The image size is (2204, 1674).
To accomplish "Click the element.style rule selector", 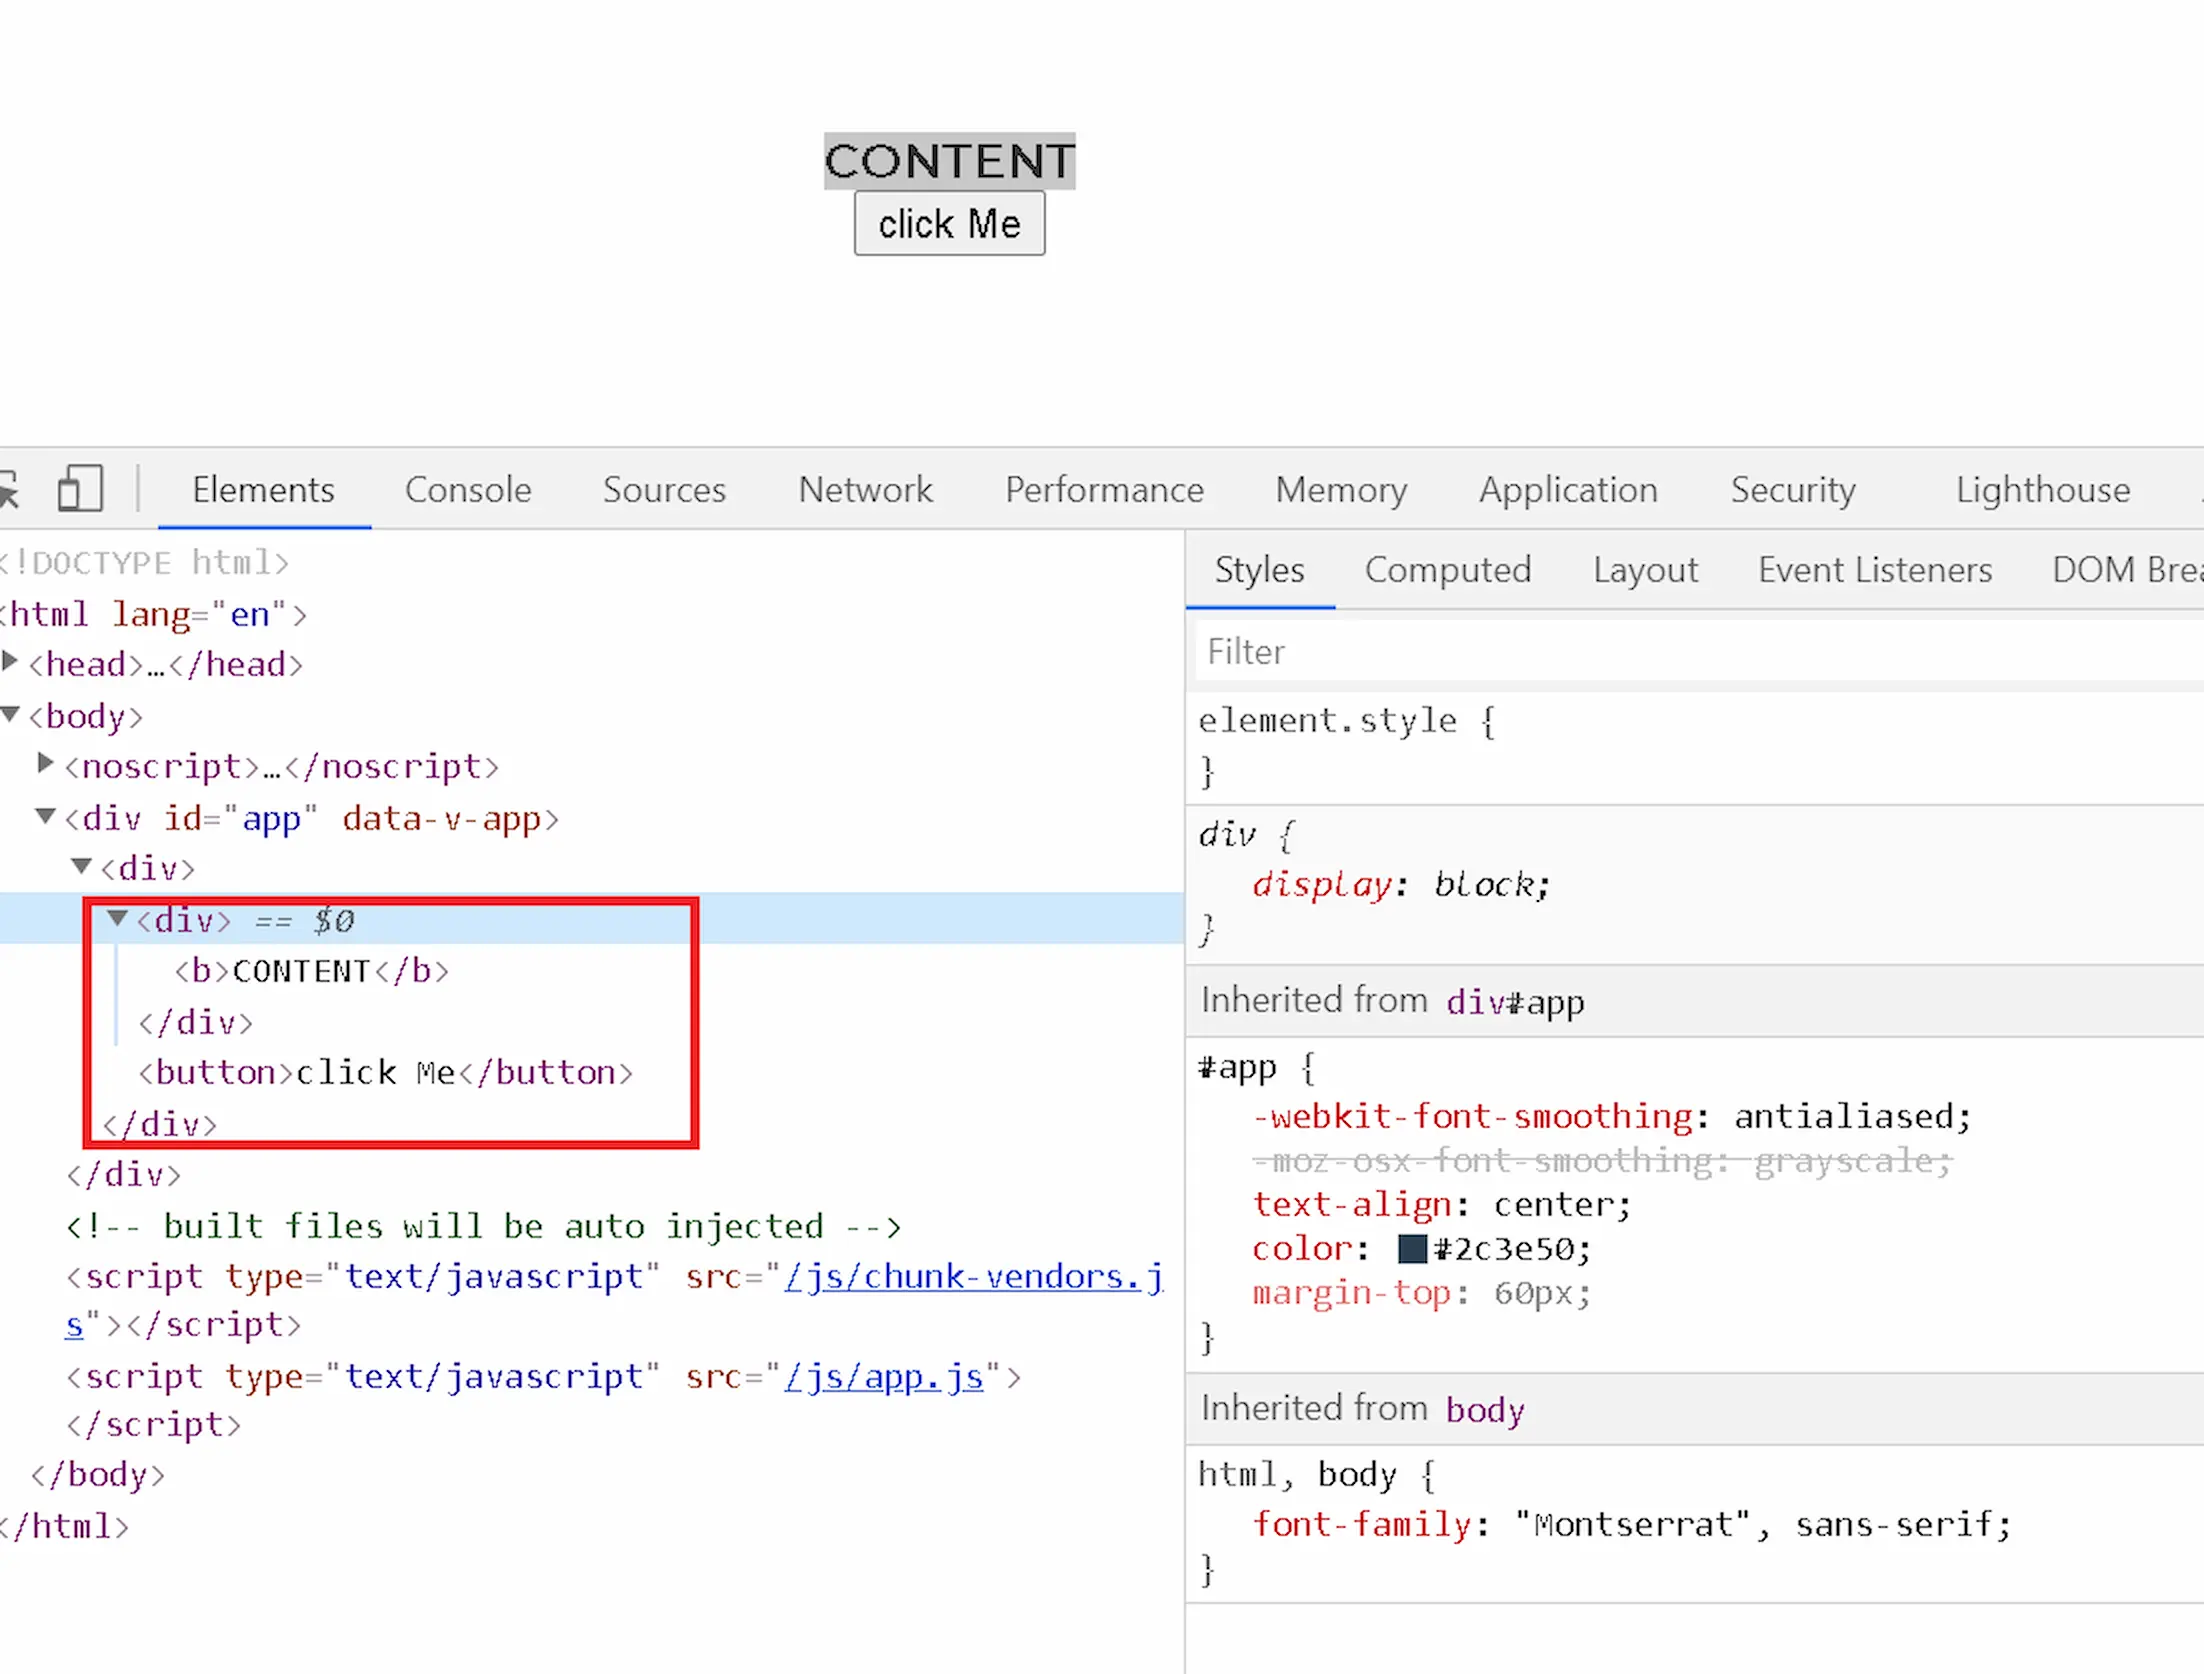I will coord(1328,720).
